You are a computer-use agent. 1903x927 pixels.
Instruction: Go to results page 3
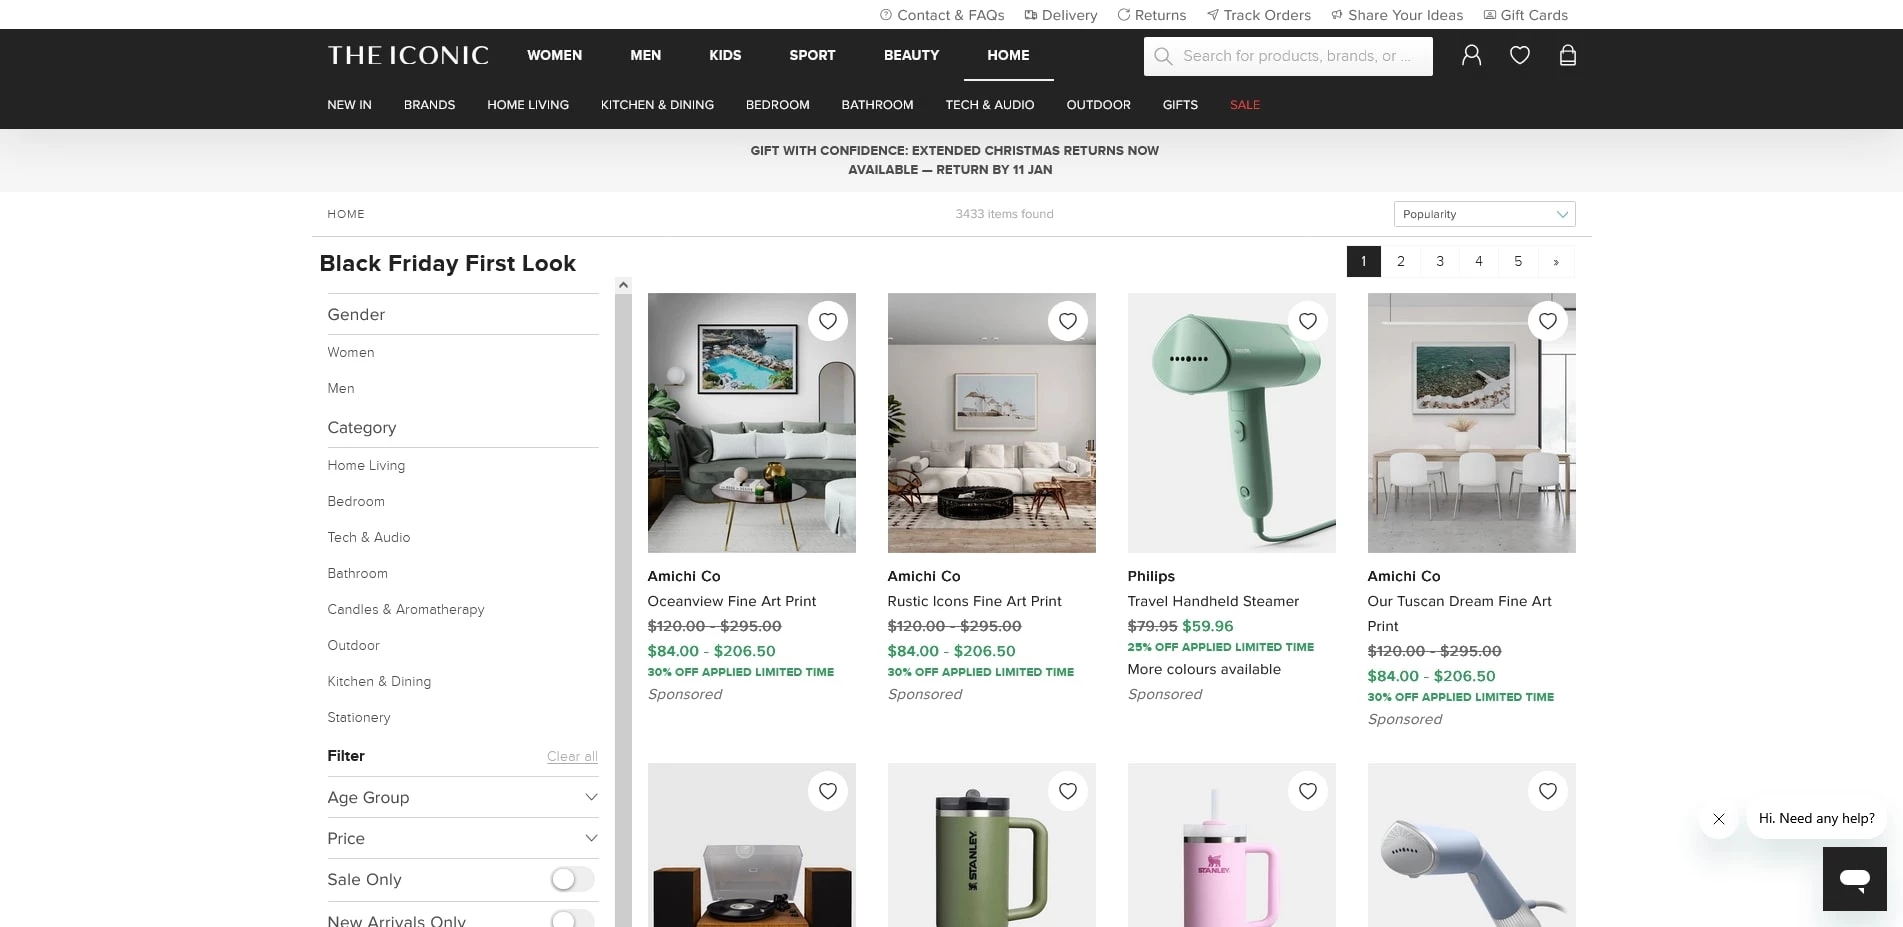point(1440,261)
